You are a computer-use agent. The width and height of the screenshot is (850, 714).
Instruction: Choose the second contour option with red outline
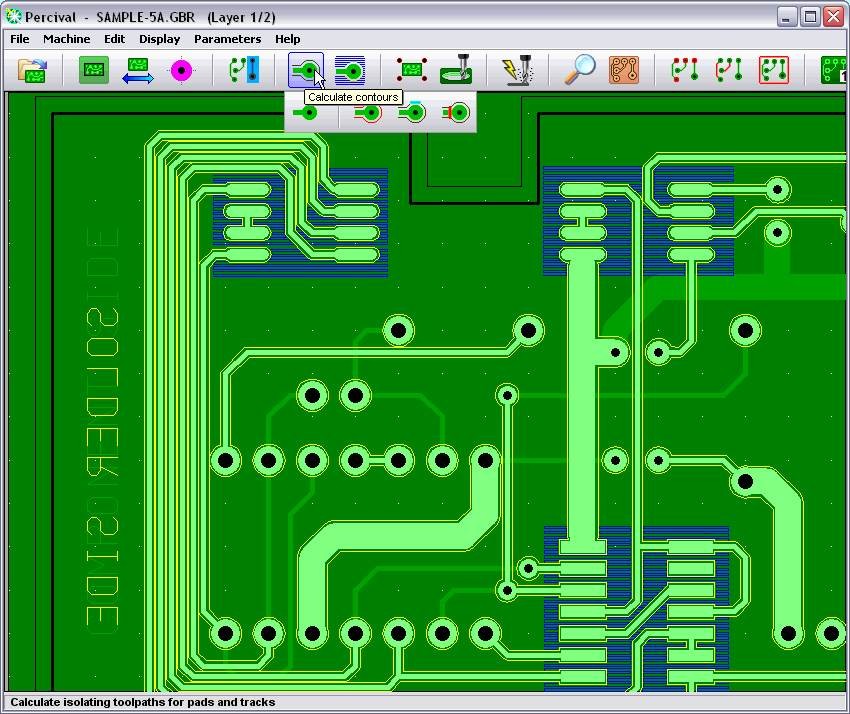pyautogui.click(x=367, y=113)
